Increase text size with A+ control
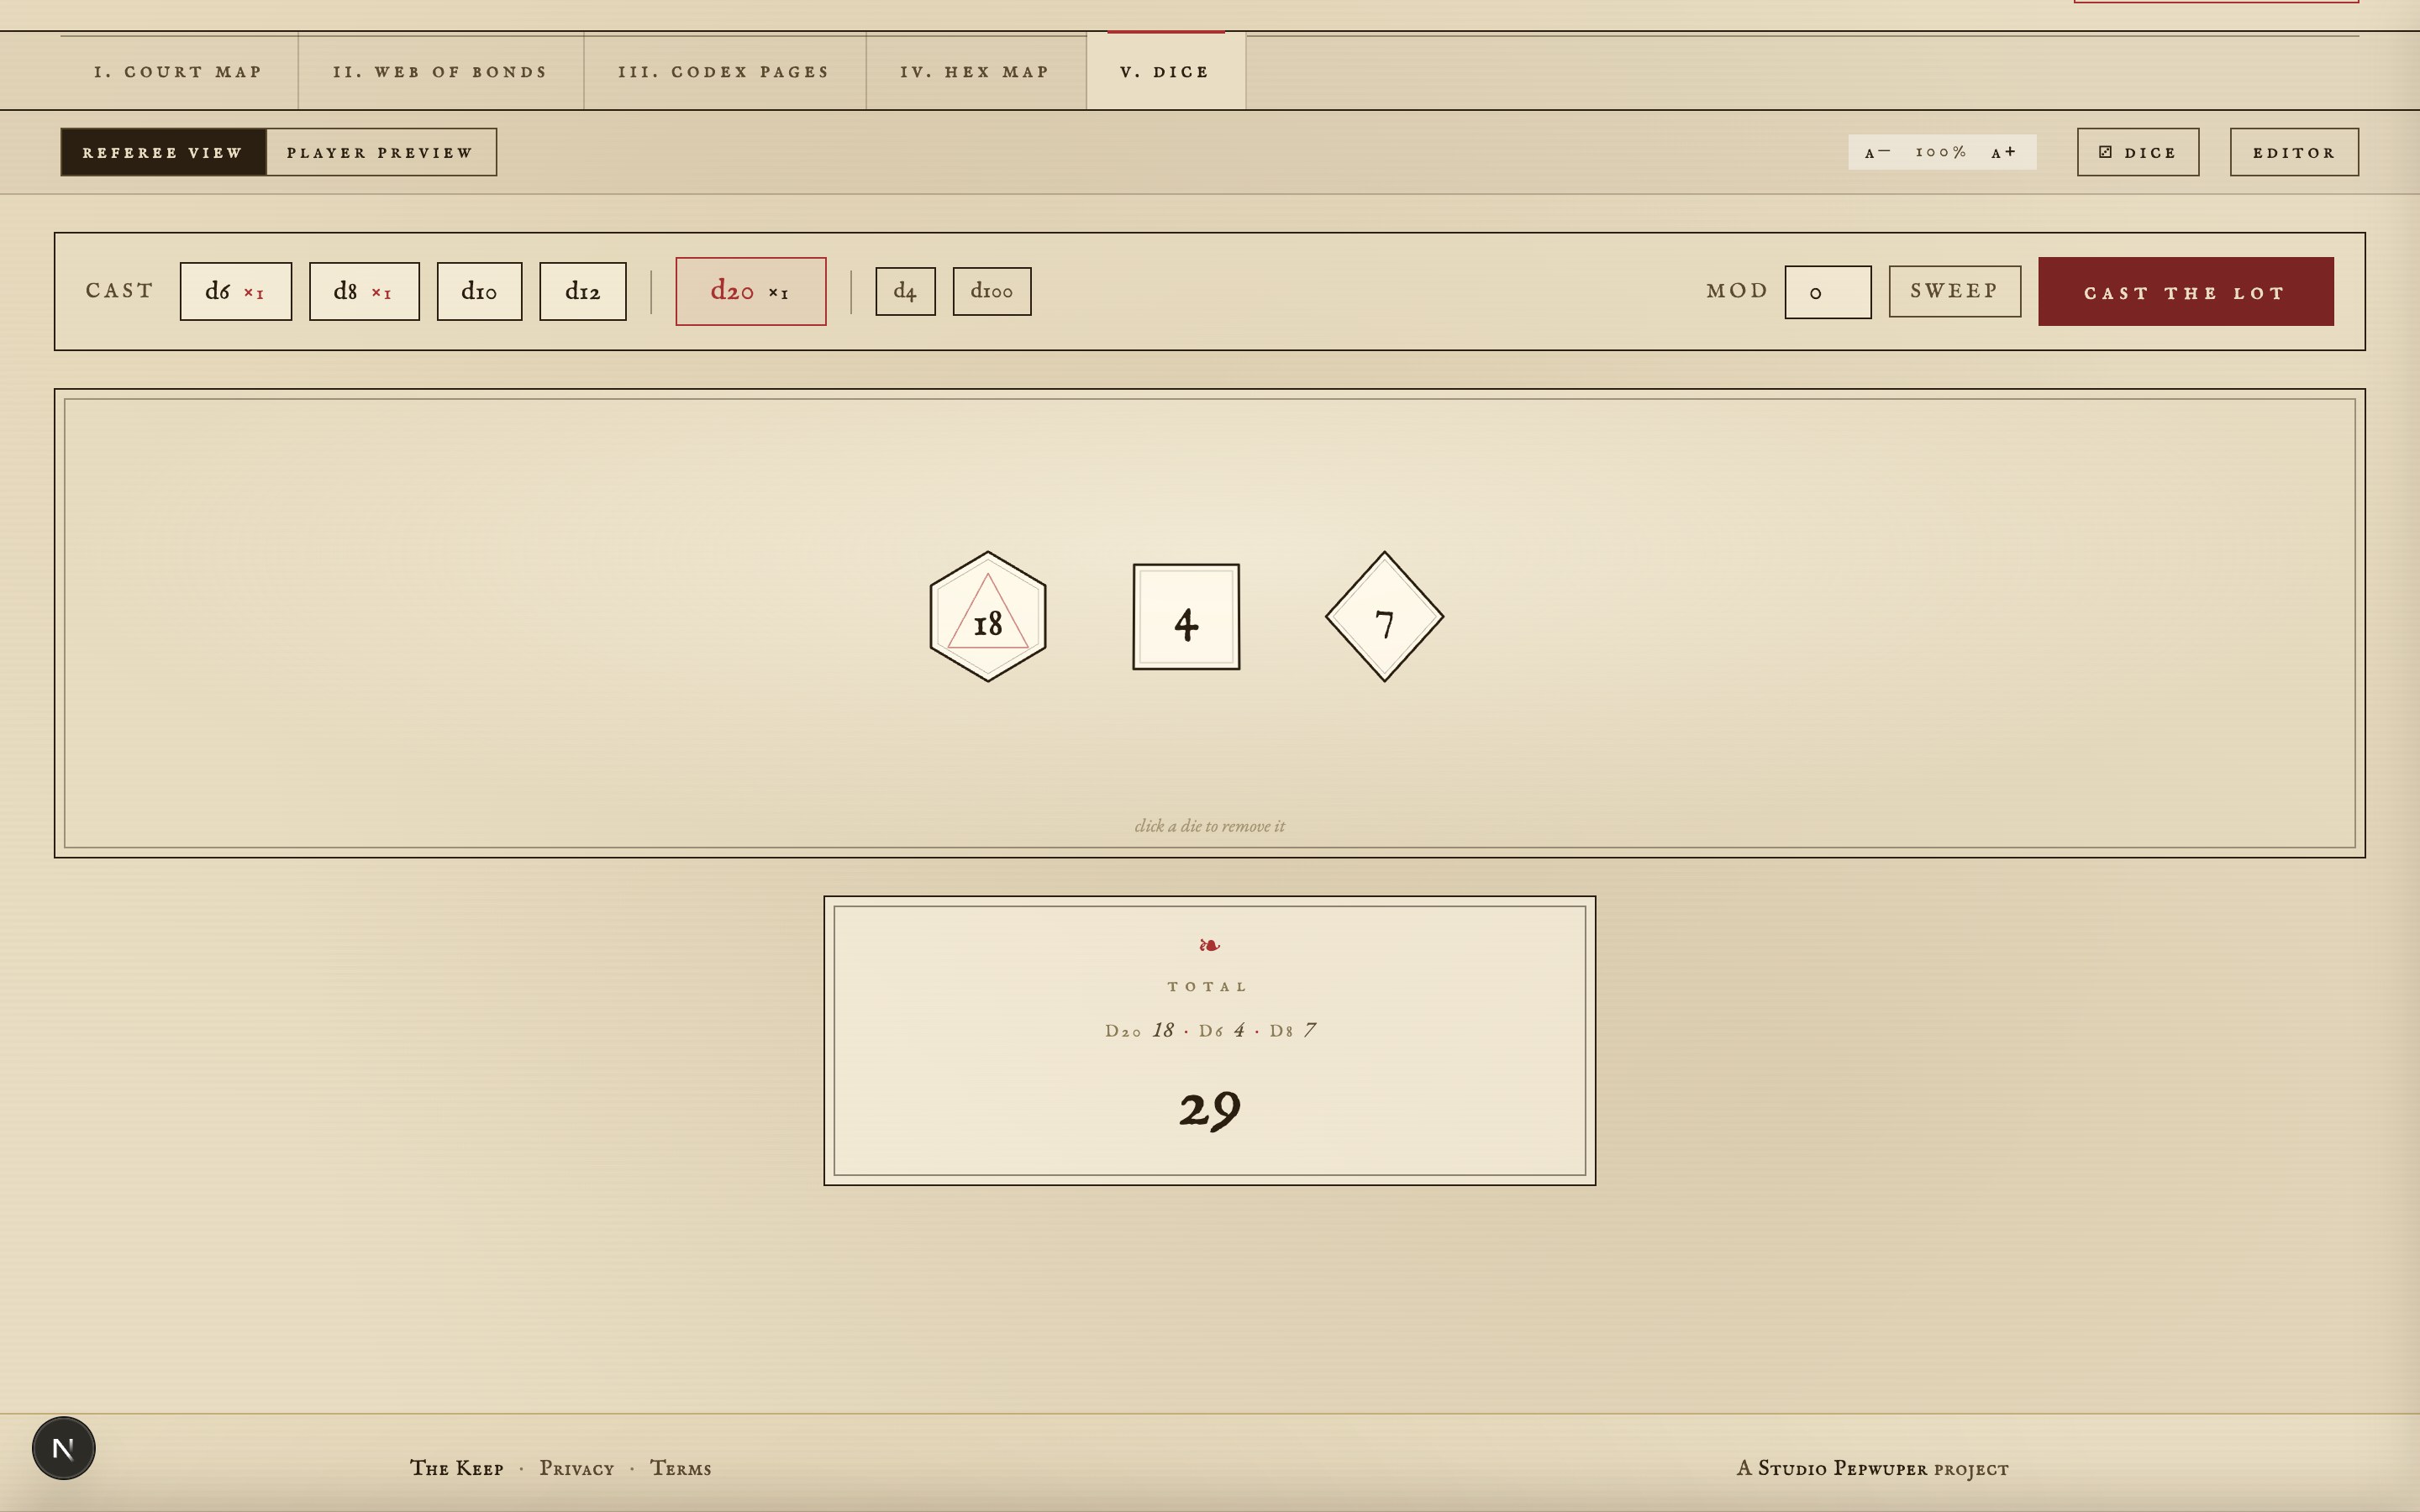This screenshot has width=2420, height=1512. [2004, 152]
